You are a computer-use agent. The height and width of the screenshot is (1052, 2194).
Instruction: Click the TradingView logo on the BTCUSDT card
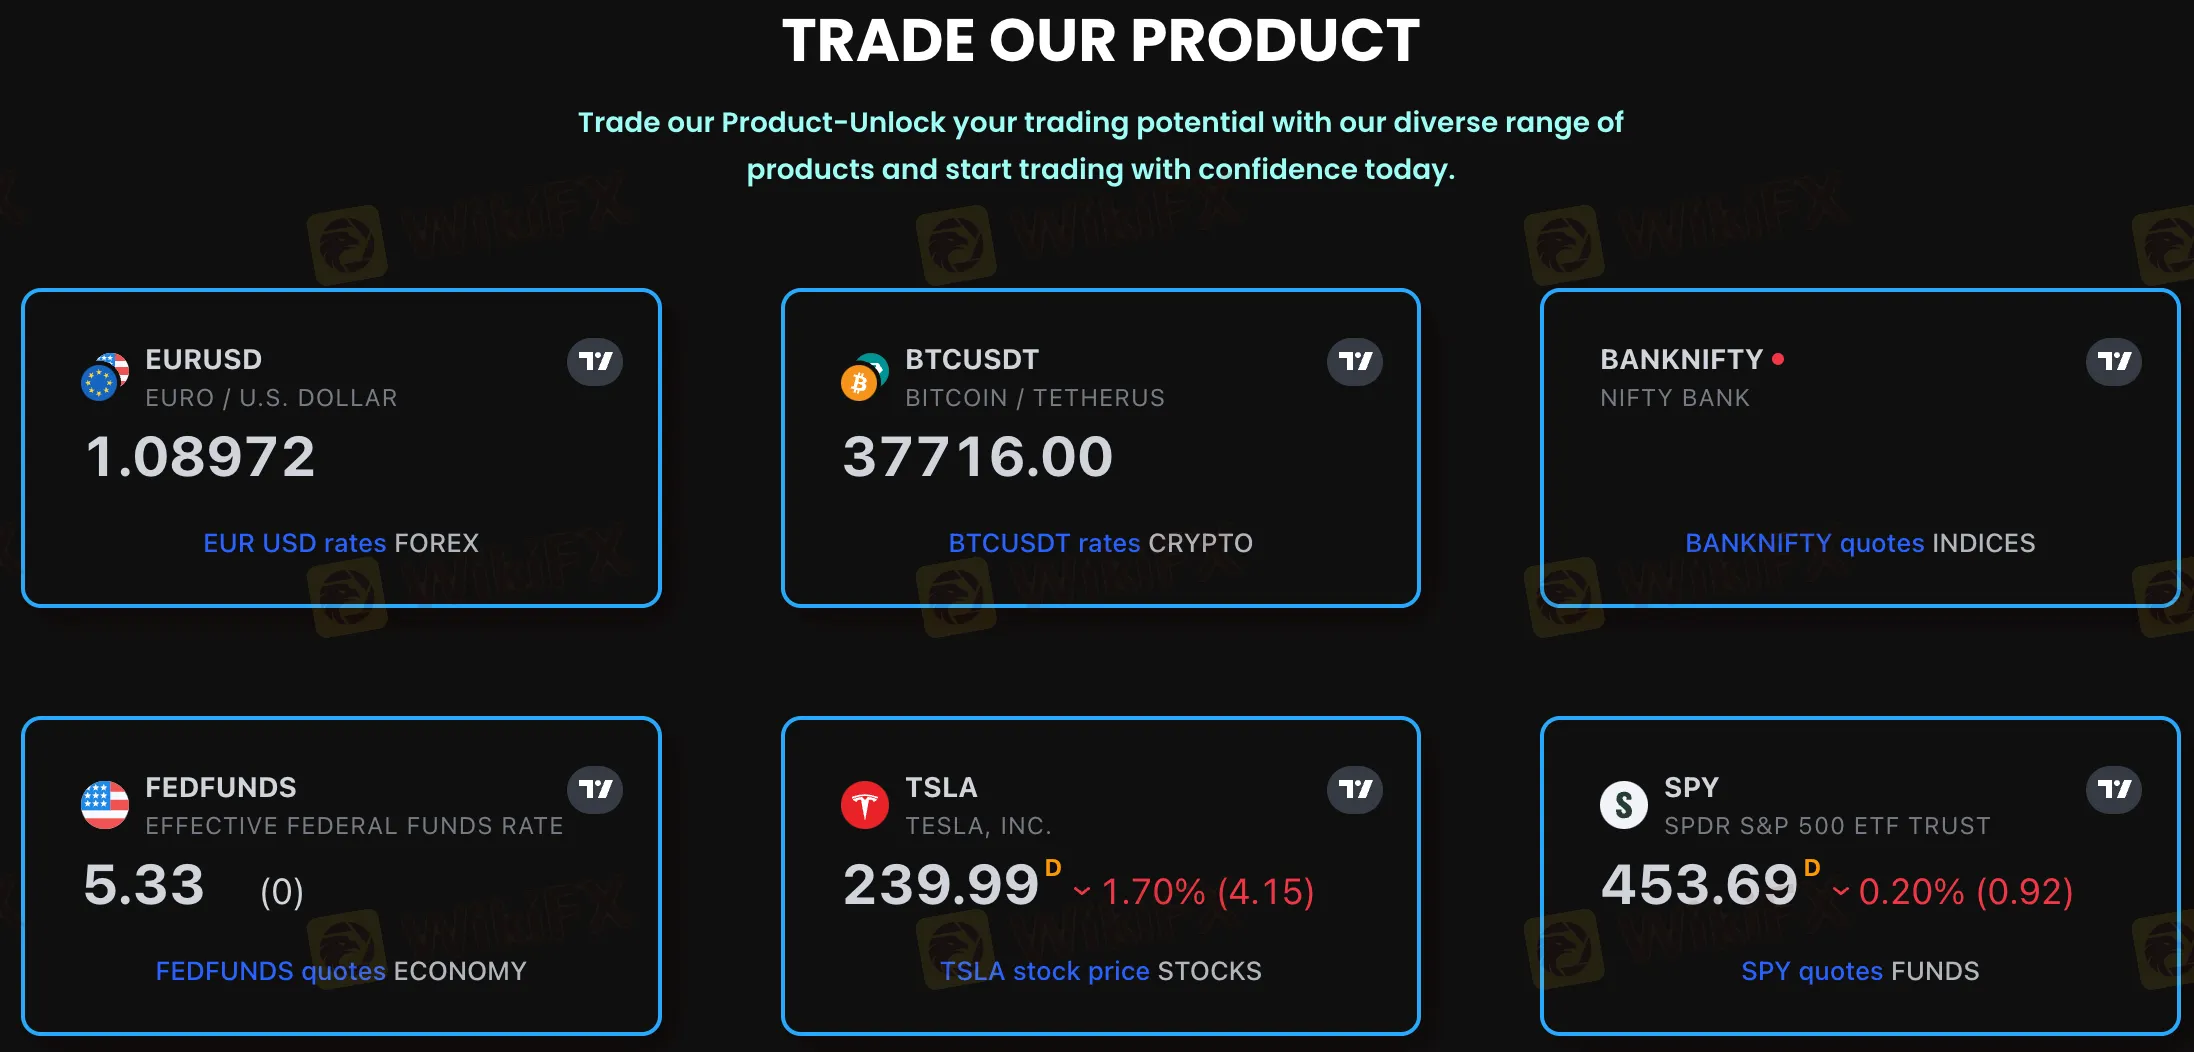click(1355, 361)
